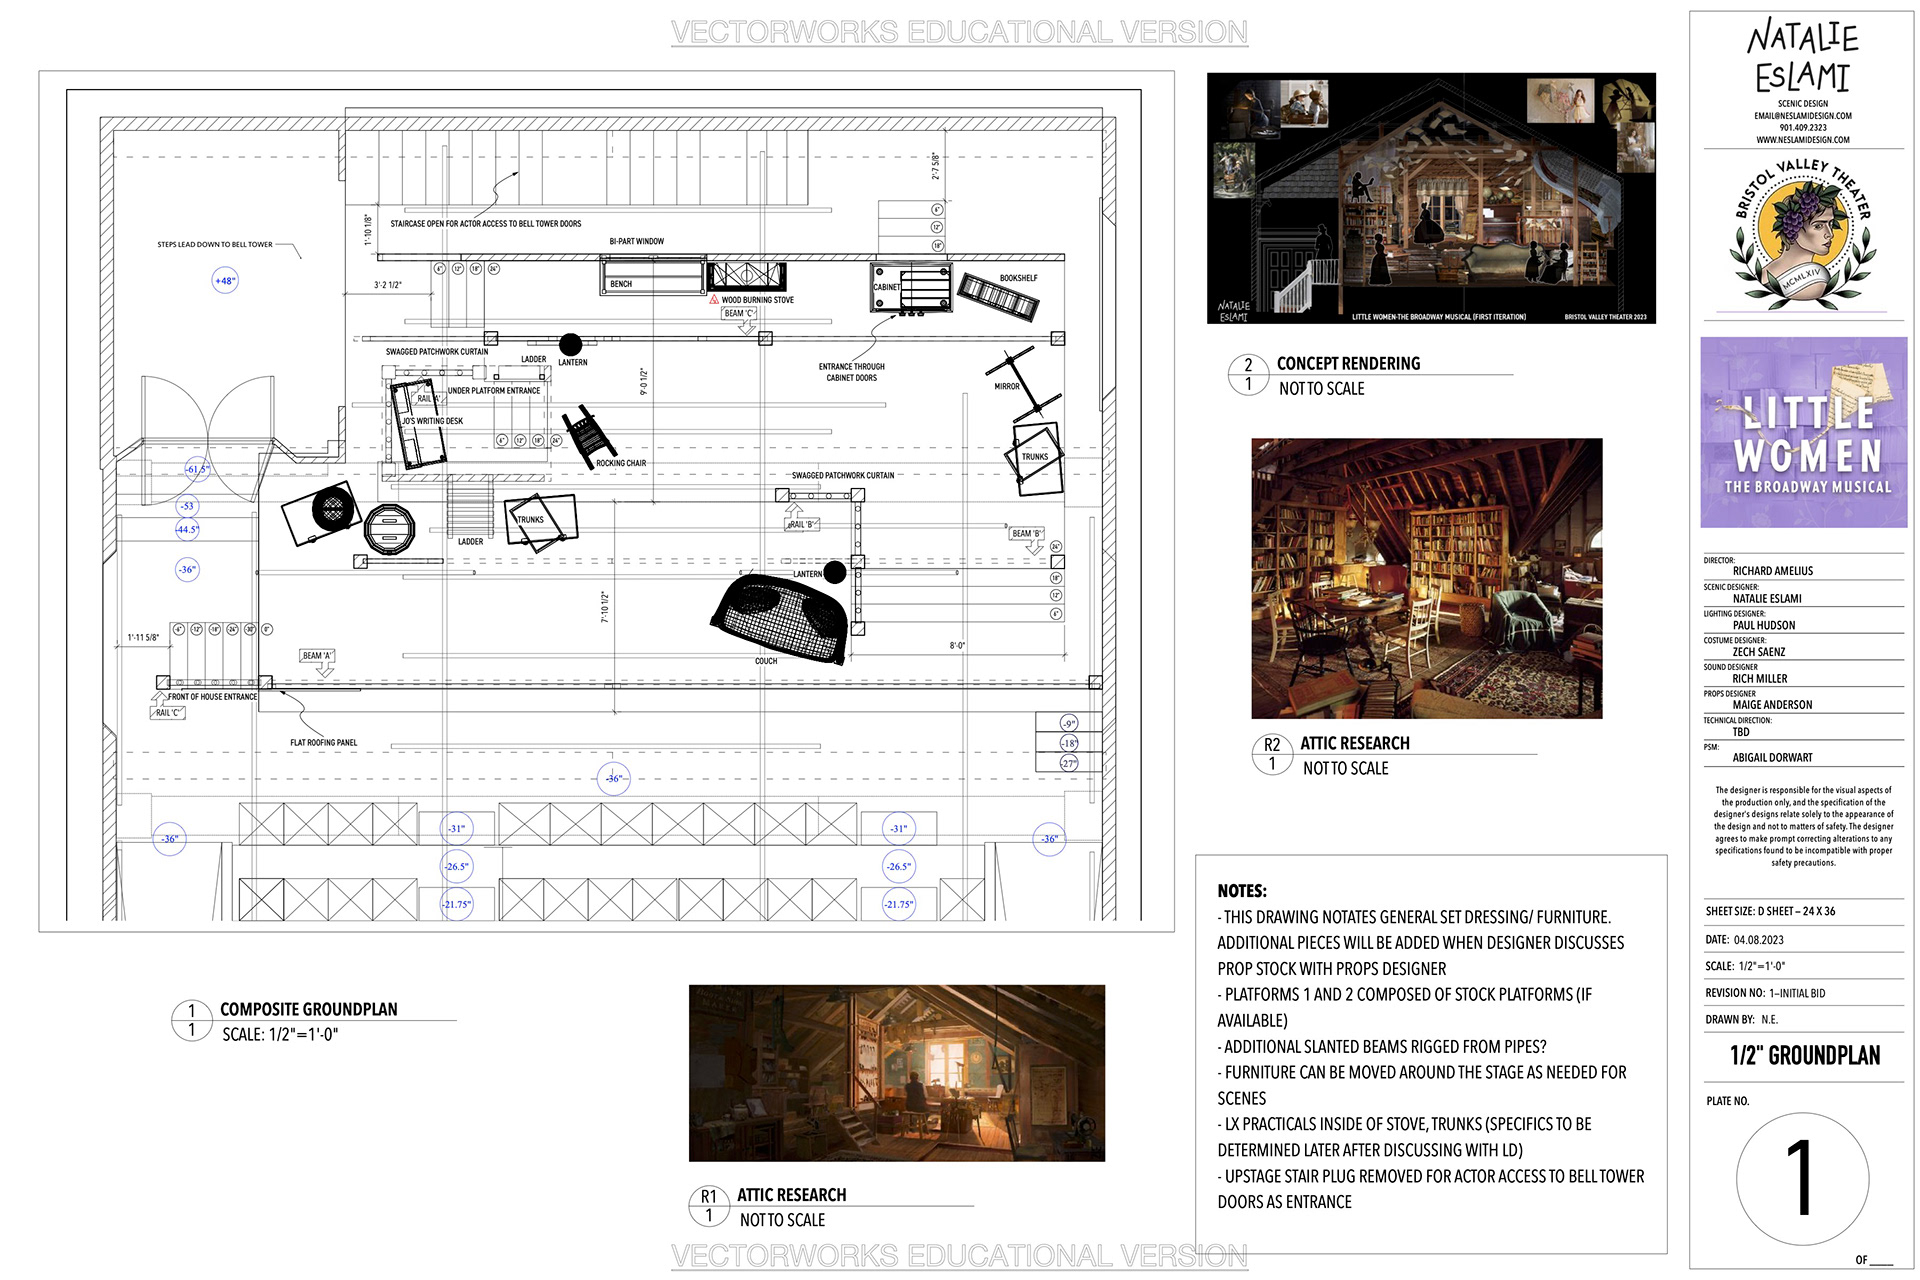Click the NOTES heading in notes box
The image size is (1920, 1280).
coord(1242,891)
